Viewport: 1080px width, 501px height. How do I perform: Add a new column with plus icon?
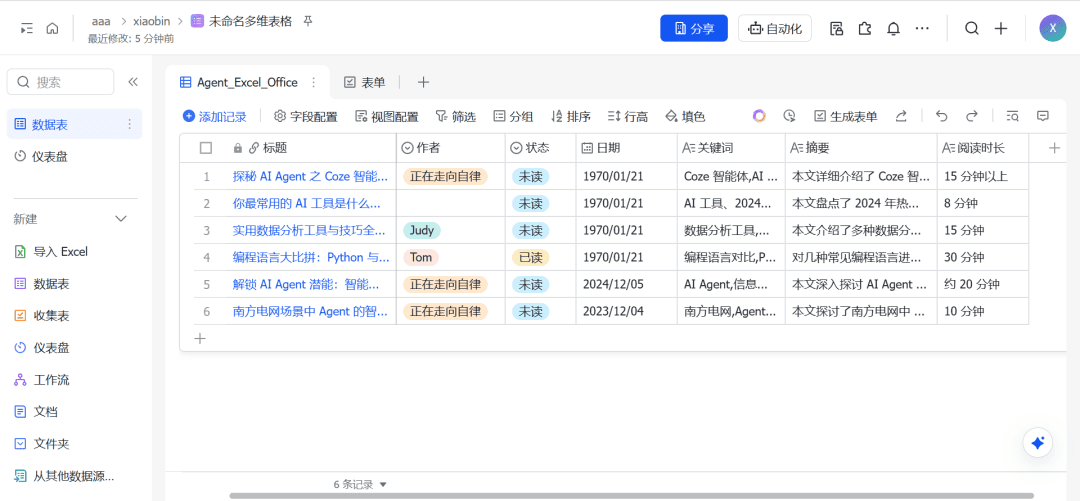tap(1054, 147)
